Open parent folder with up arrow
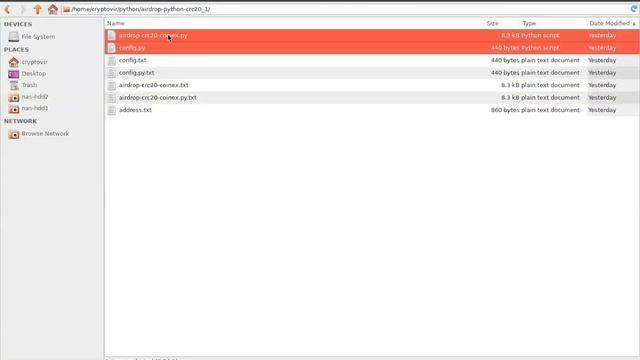Screen dimensions: 640x360 point(38,9)
